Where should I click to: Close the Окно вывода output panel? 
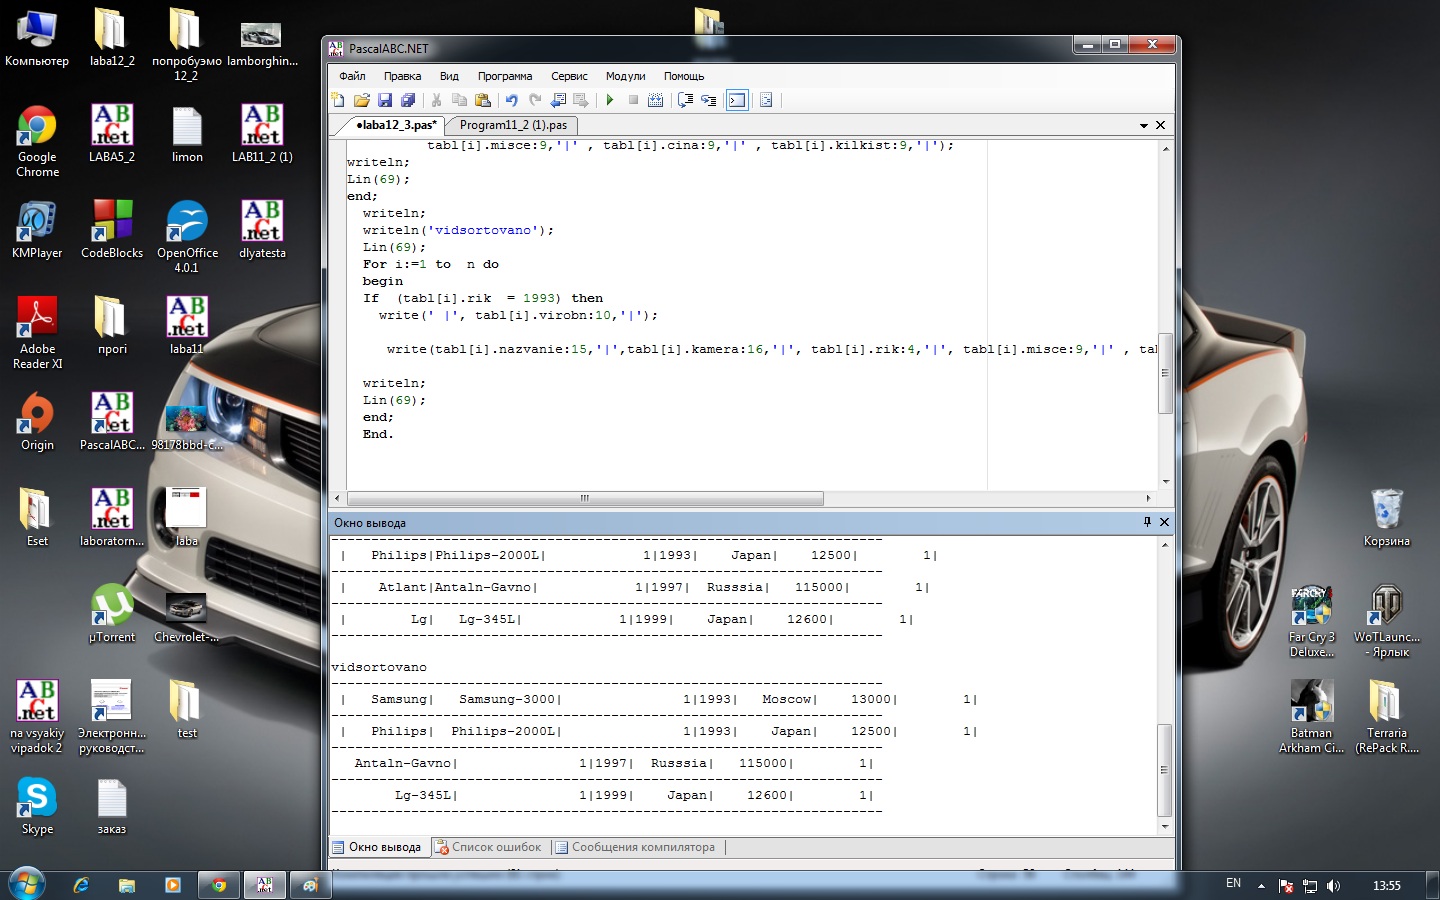point(1164,522)
